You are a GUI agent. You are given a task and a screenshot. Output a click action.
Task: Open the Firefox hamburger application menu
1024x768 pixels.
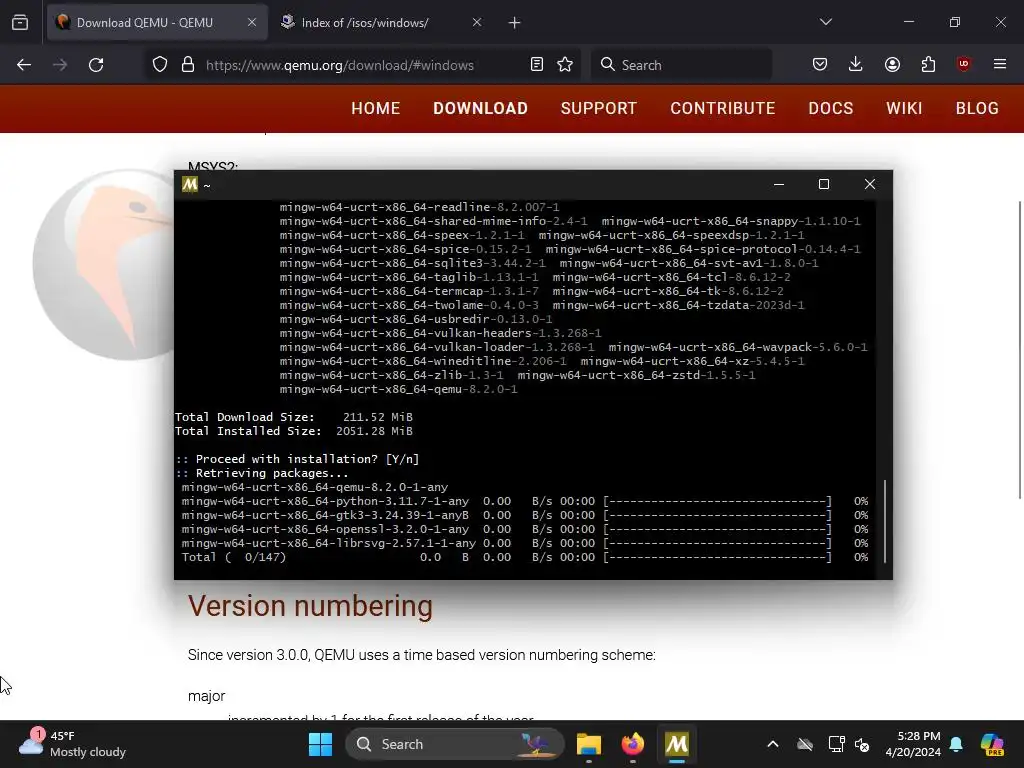click(x=1000, y=64)
